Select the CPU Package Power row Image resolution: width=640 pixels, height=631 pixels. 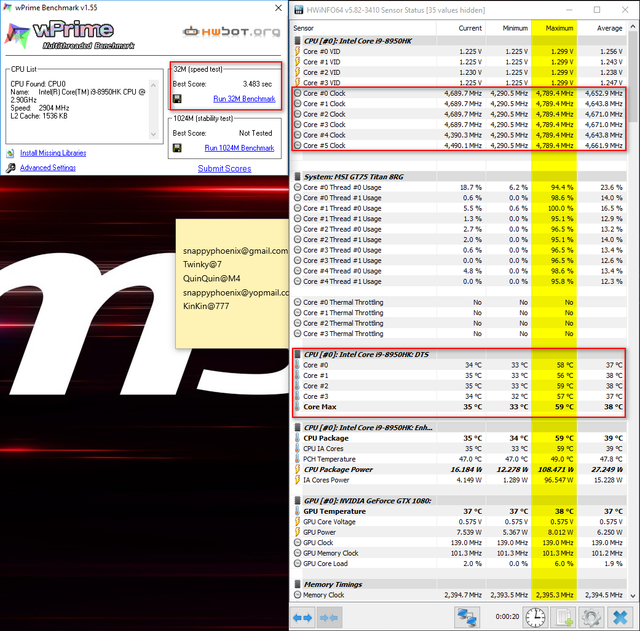coord(460,469)
